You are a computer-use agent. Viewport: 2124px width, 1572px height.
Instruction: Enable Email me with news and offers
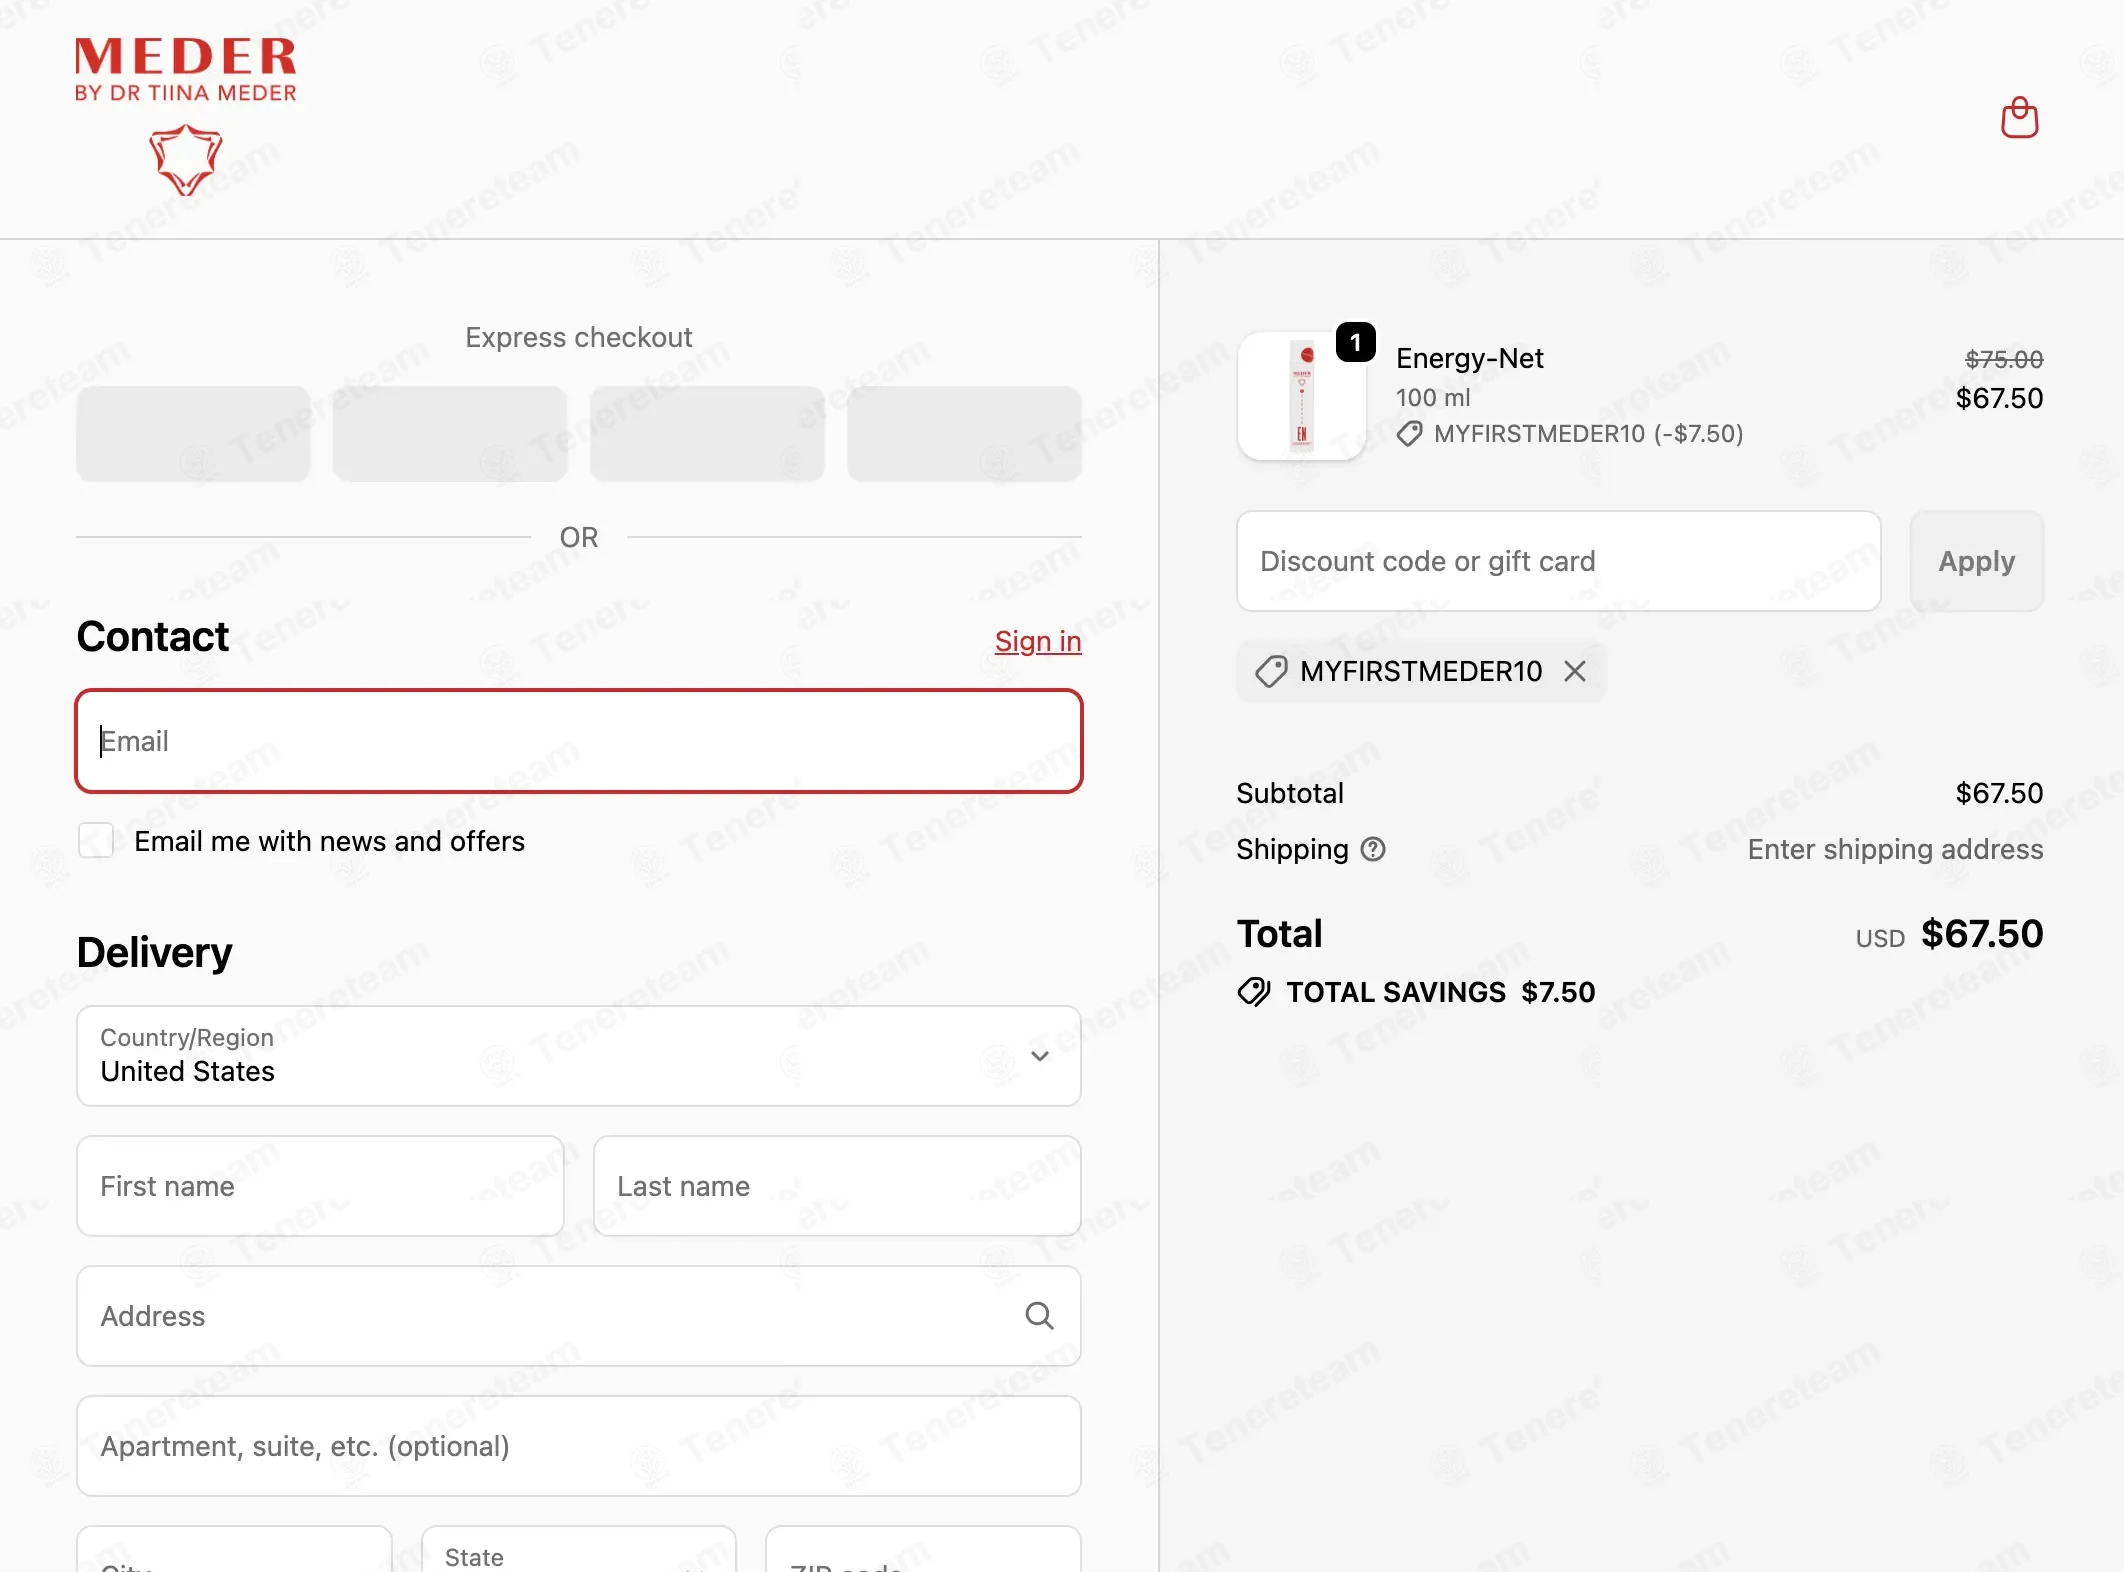click(x=96, y=841)
